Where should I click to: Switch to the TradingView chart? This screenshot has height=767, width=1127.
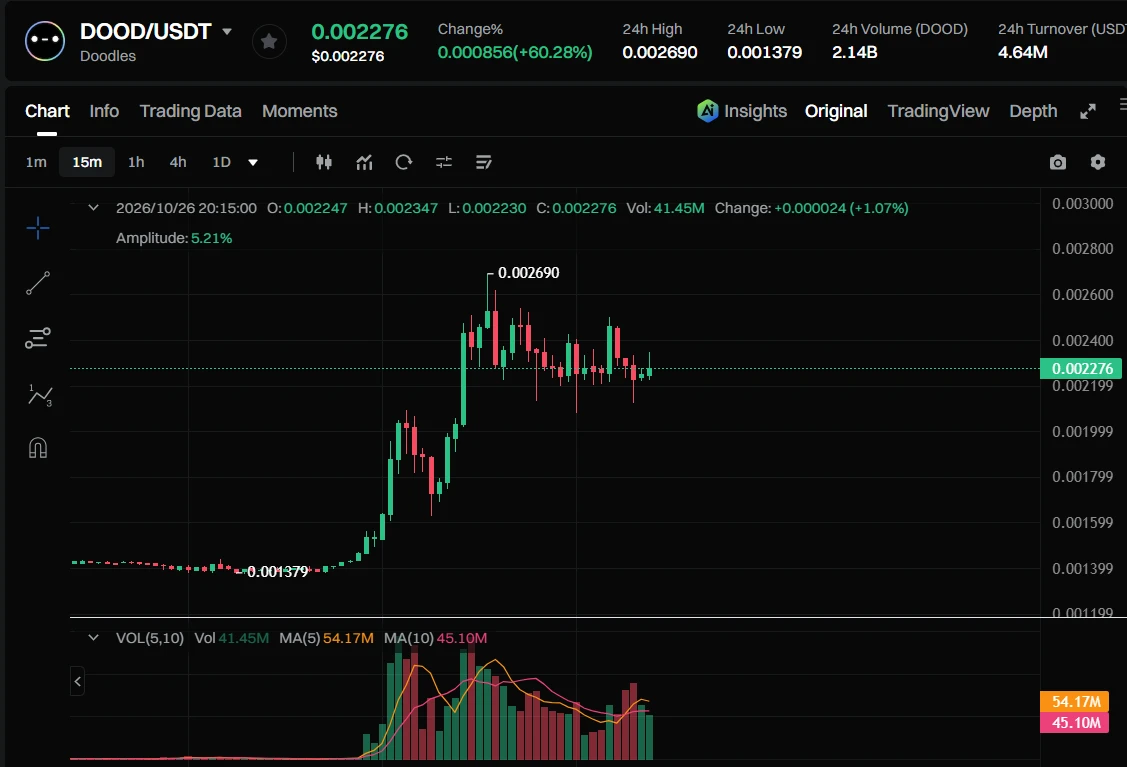[938, 111]
